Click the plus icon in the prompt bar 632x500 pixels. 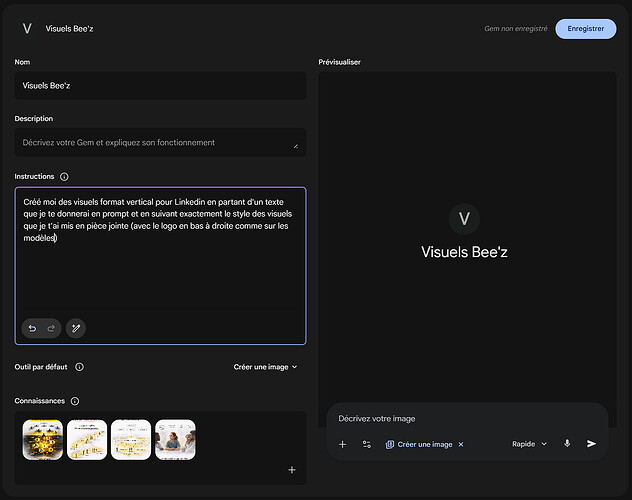click(342, 444)
